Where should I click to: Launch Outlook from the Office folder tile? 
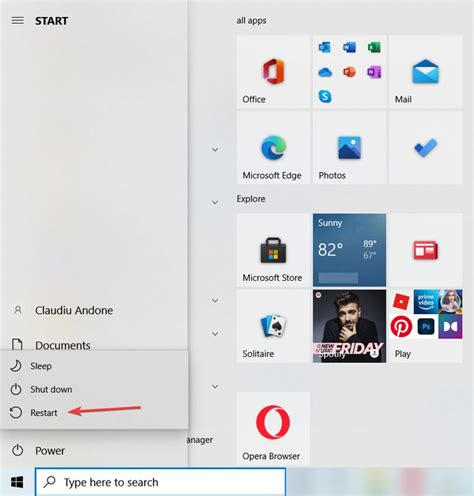click(324, 47)
